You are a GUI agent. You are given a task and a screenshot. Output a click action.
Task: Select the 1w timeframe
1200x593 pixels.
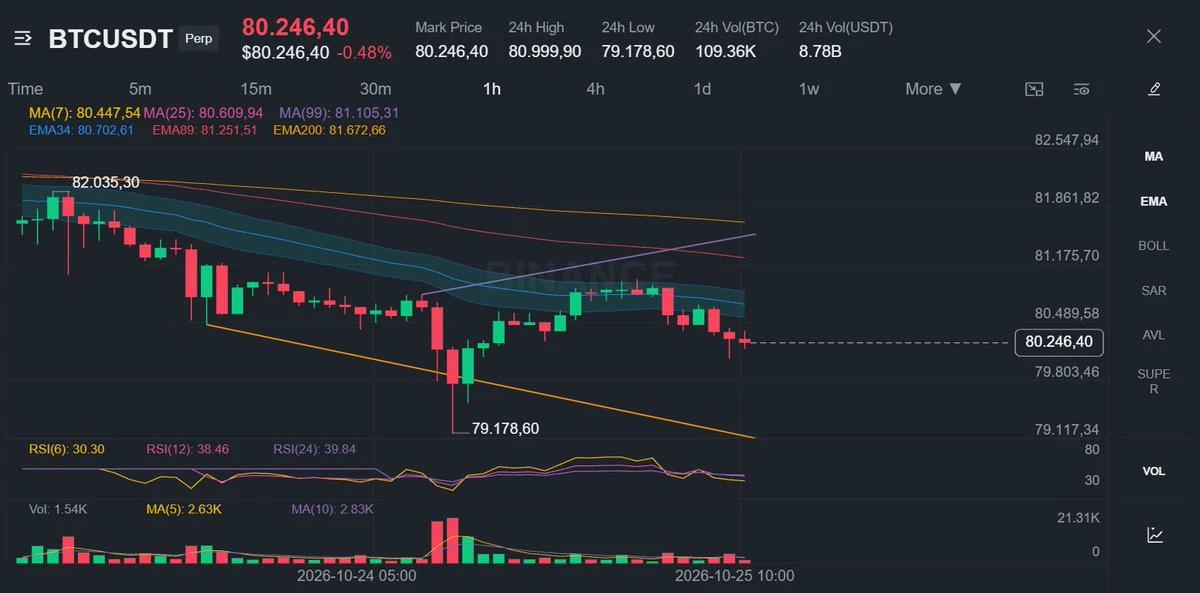808,89
